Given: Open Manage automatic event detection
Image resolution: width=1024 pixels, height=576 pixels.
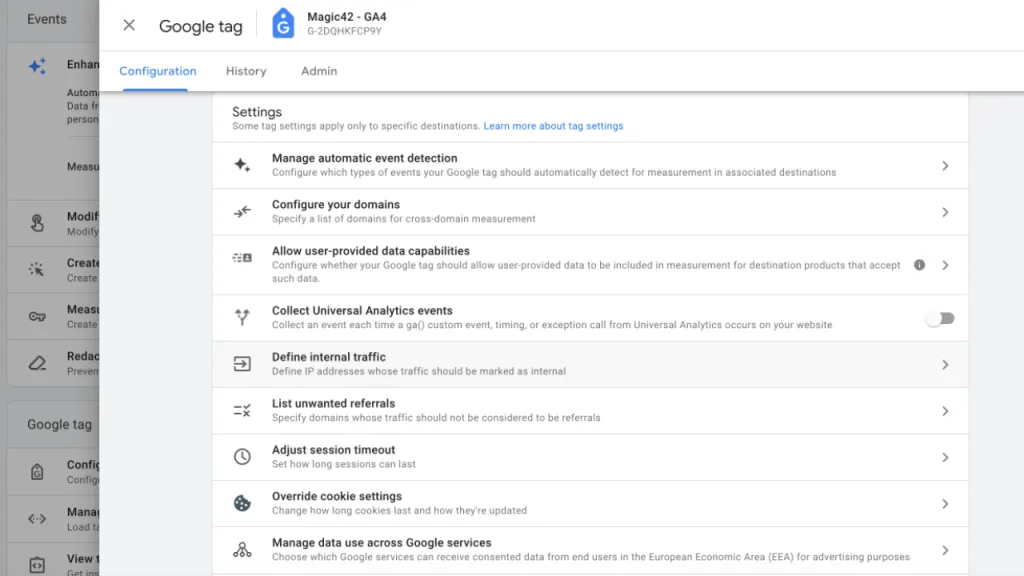Looking at the screenshot, I should tap(590, 165).
